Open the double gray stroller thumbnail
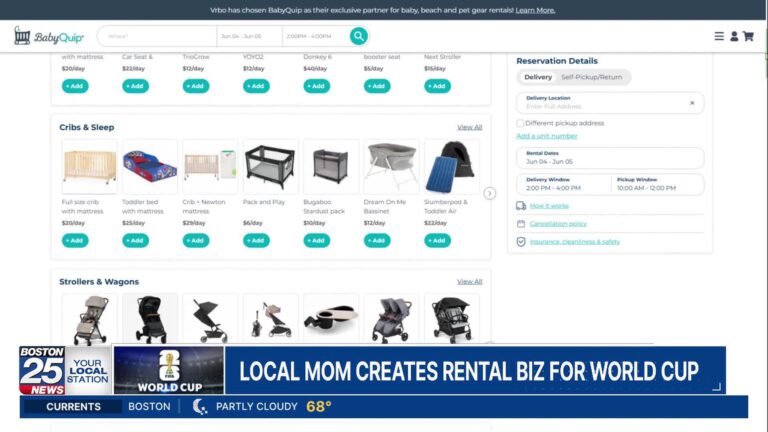 point(391,319)
